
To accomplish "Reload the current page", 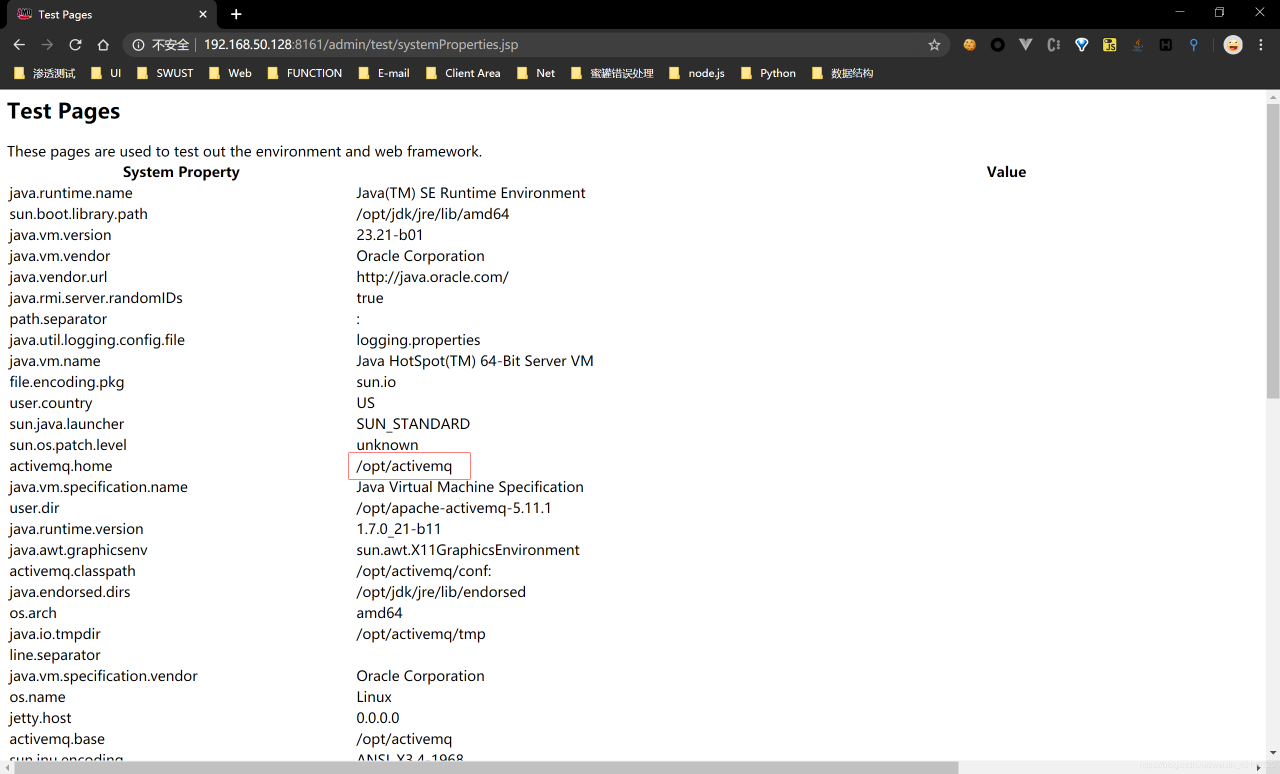I will pyautogui.click(x=75, y=45).
